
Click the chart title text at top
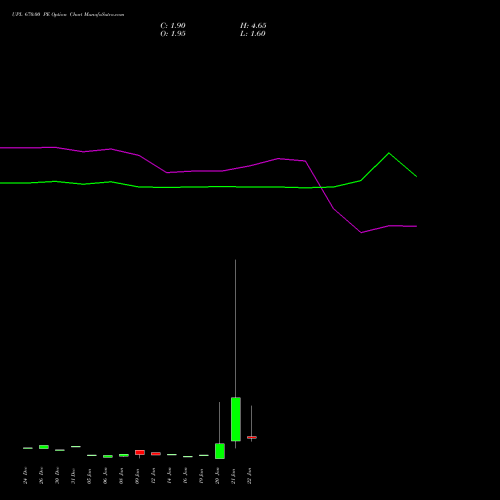click(68, 15)
